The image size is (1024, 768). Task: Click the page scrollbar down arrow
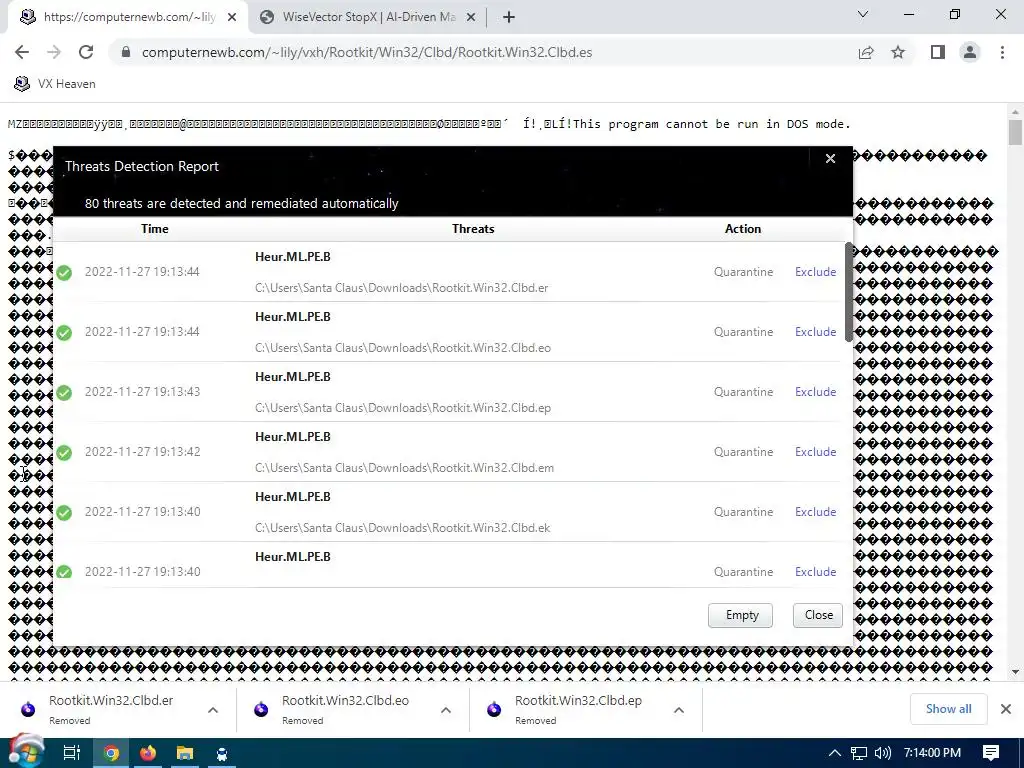1015,672
